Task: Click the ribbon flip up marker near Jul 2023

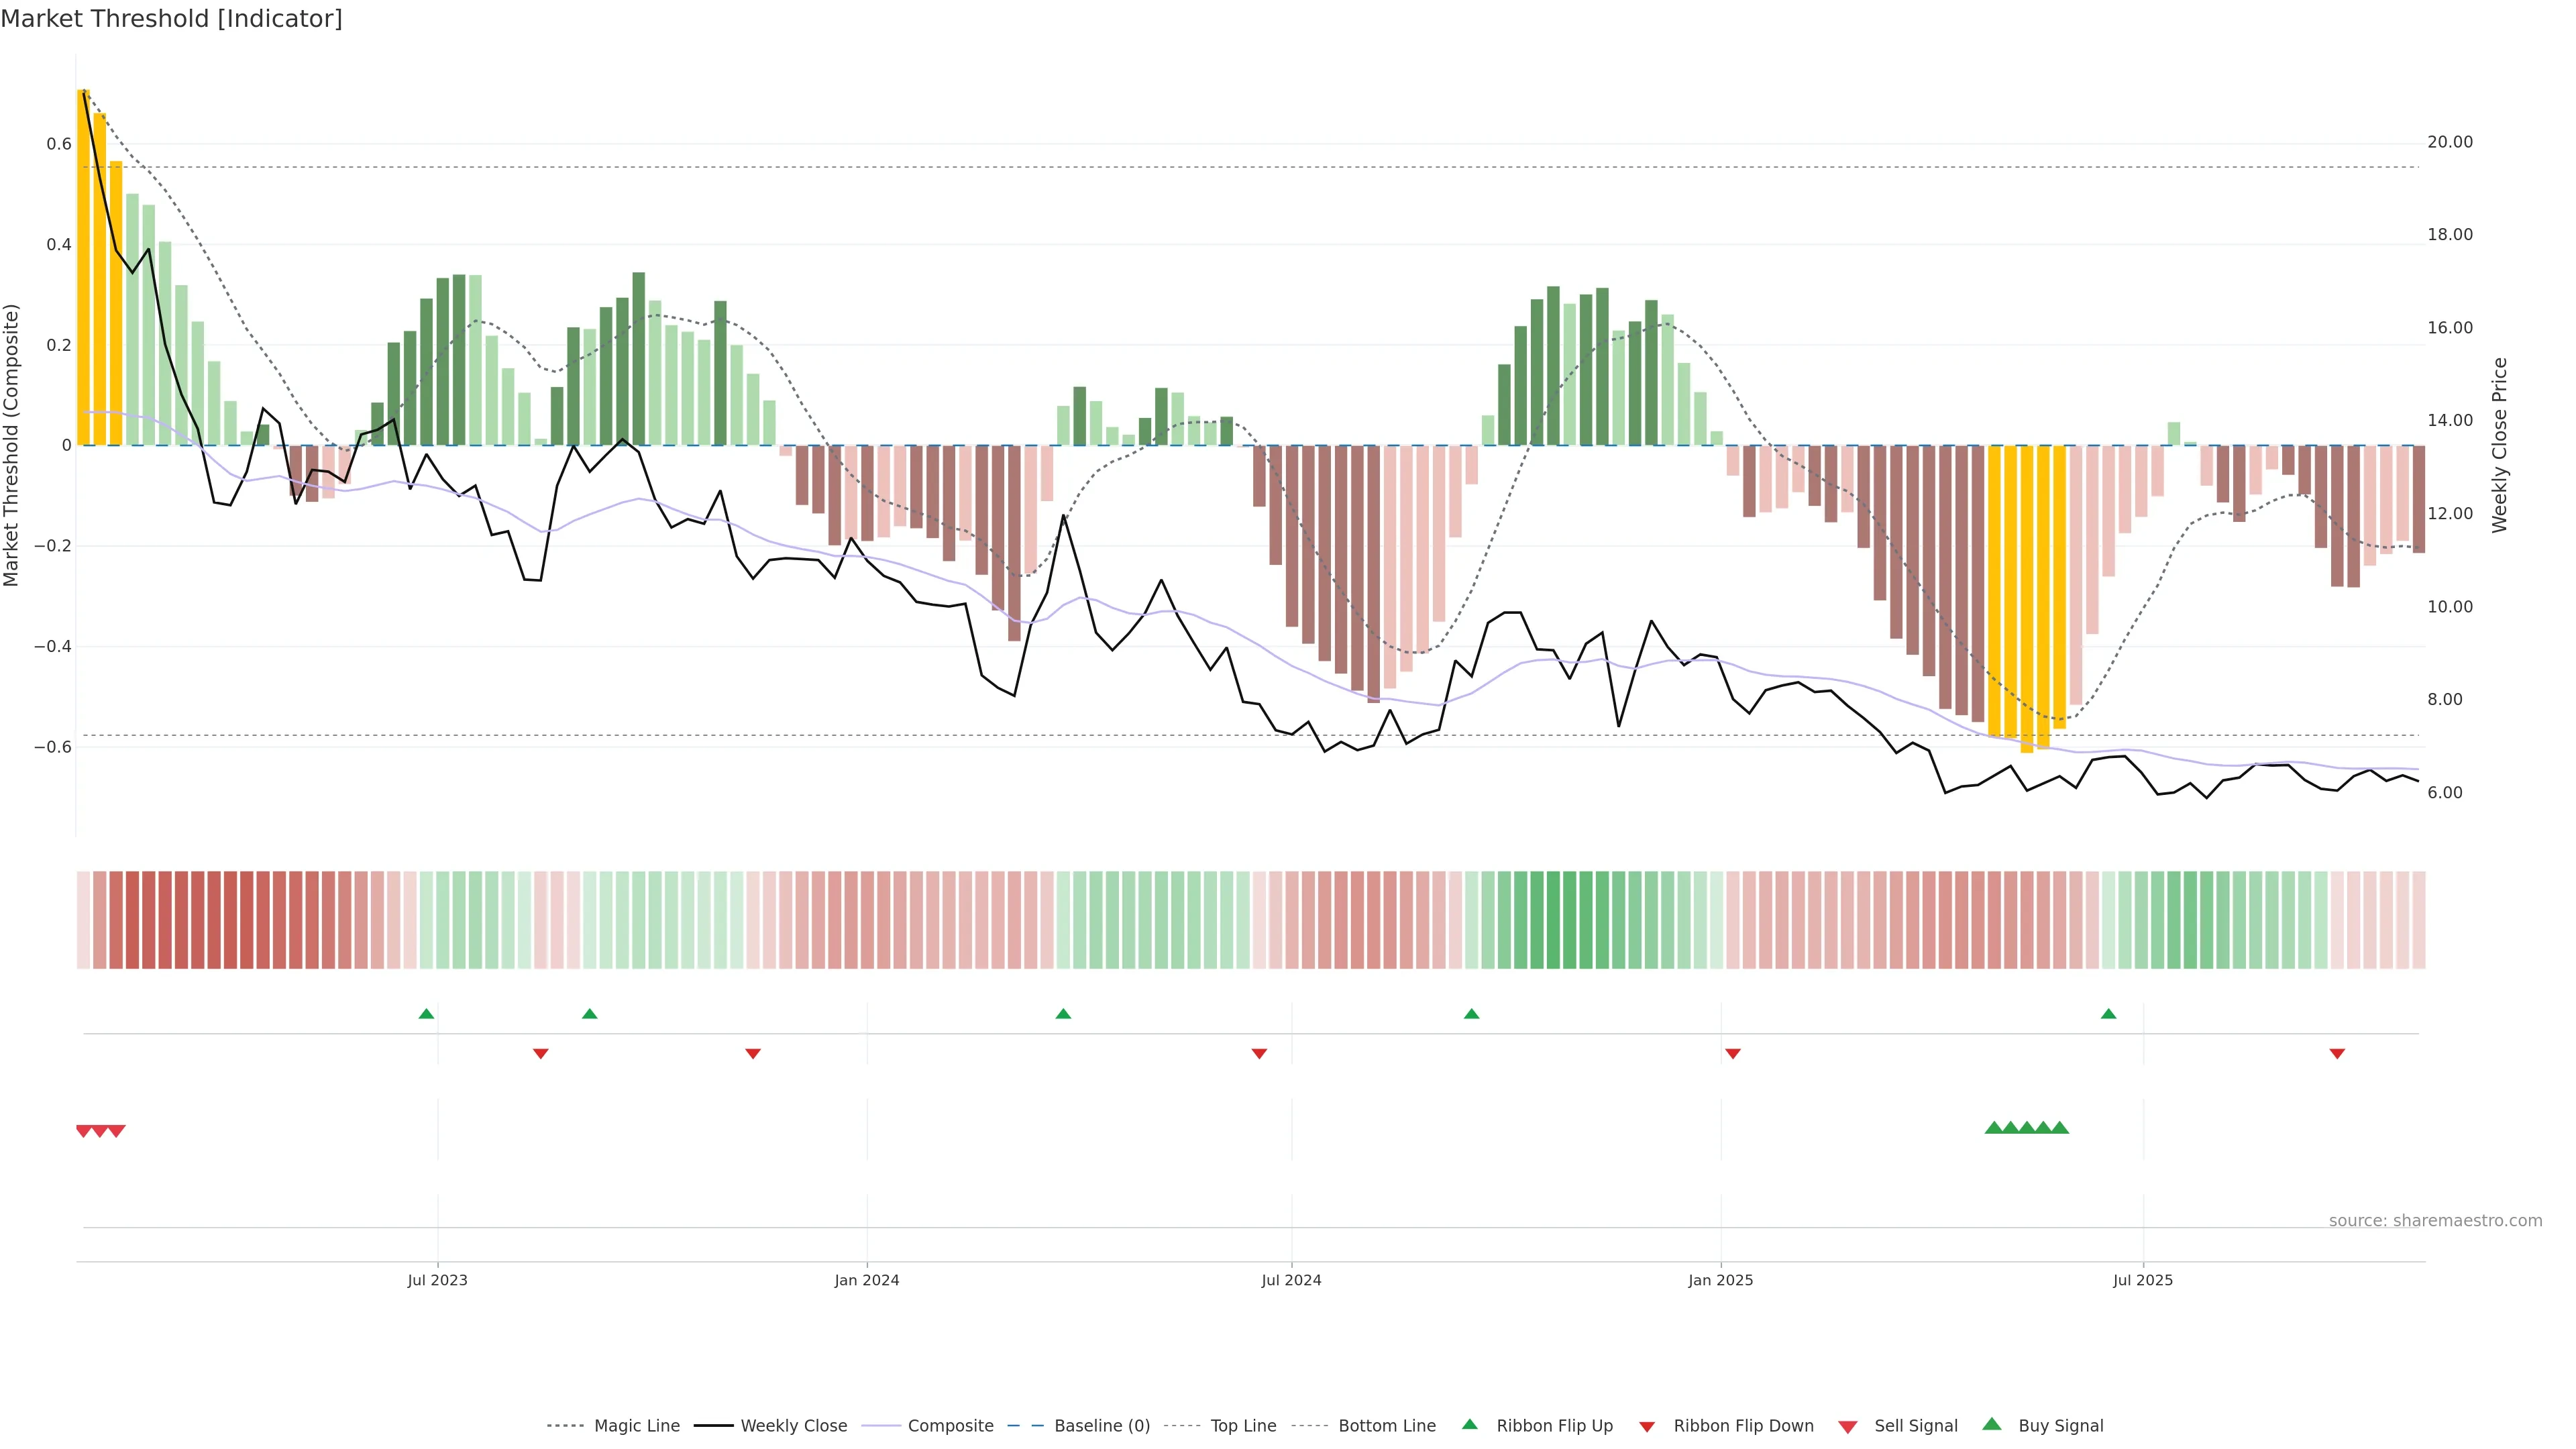Action: pyautogui.click(x=426, y=1014)
